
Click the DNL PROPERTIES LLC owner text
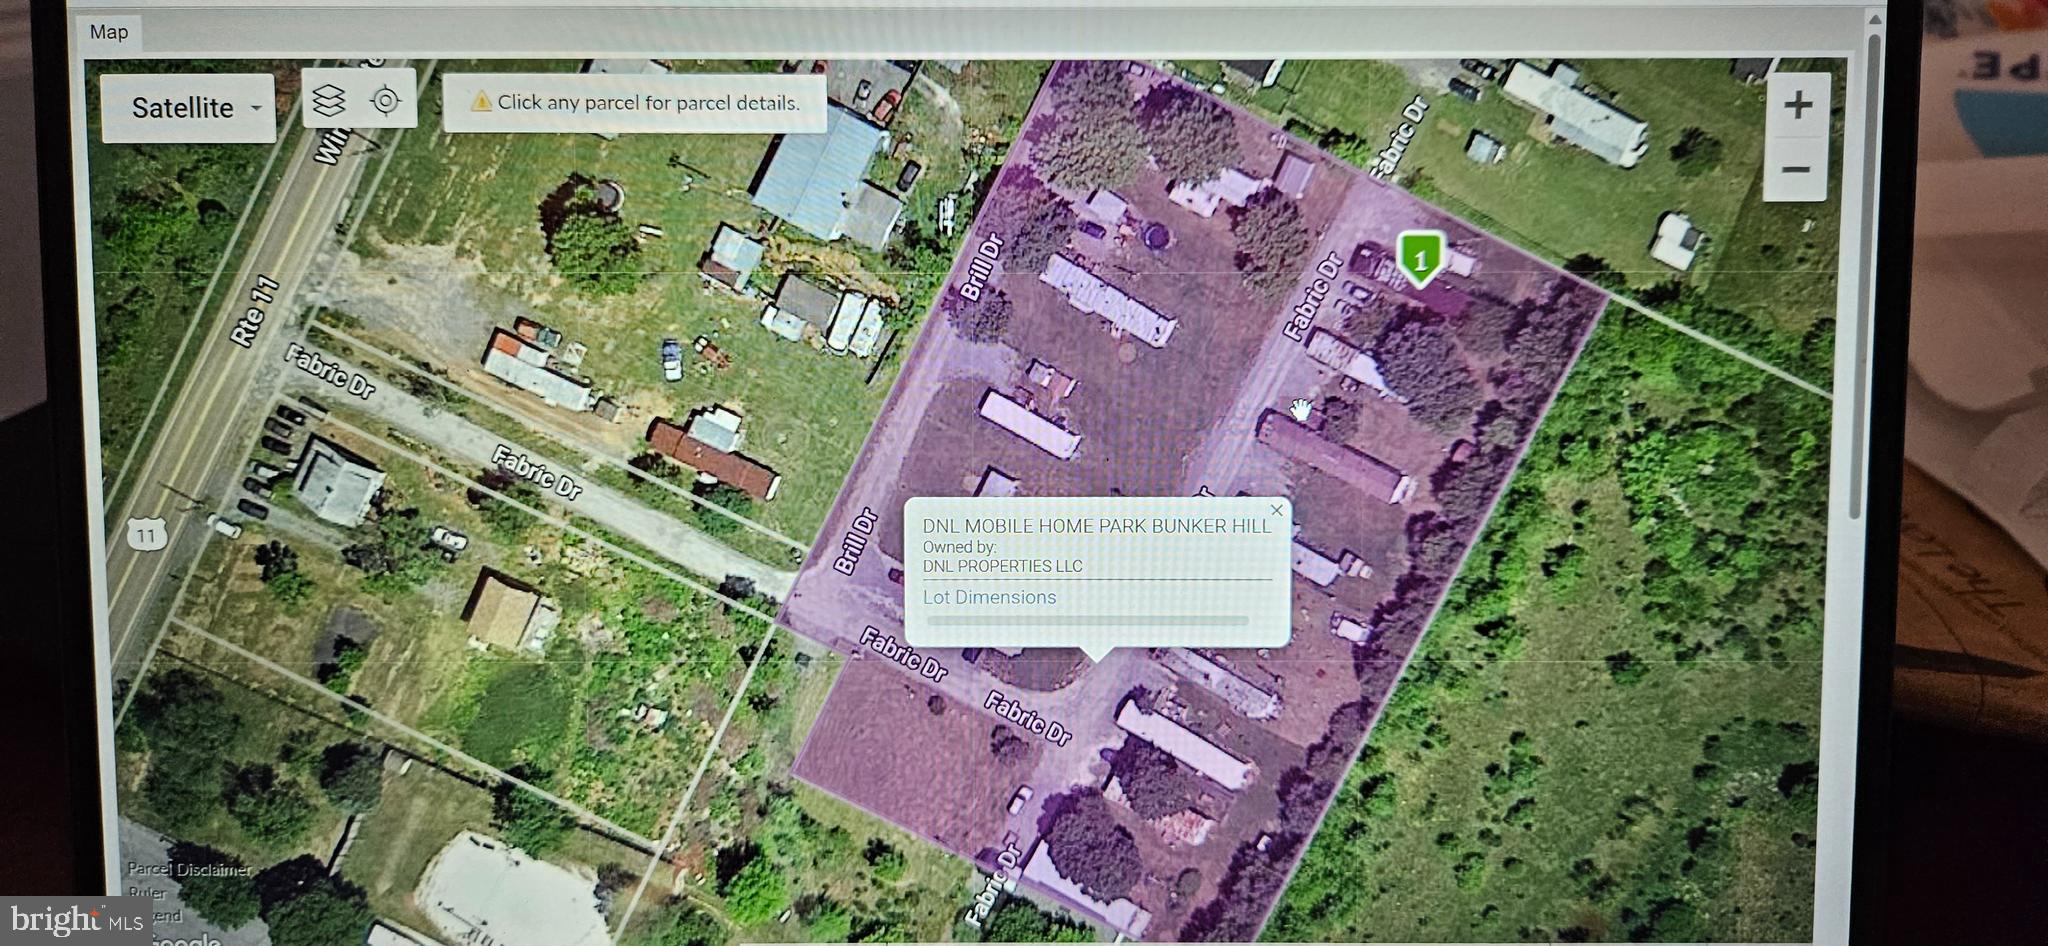click(1002, 566)
